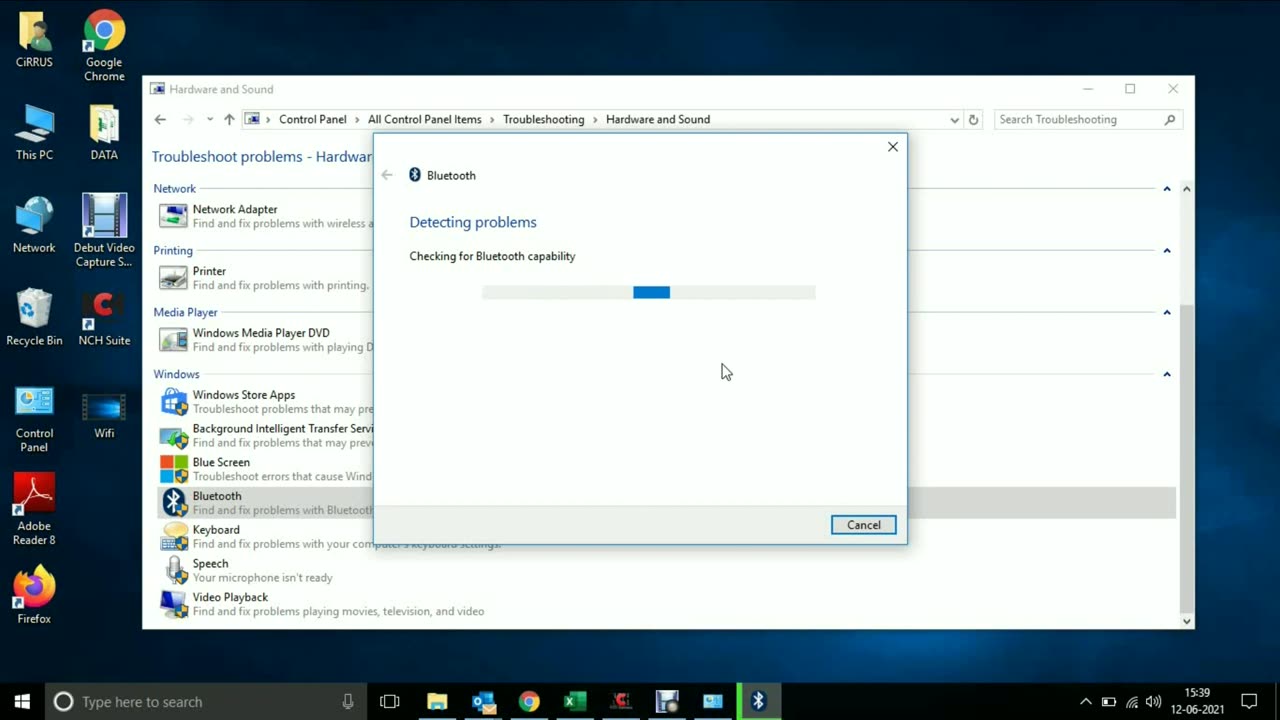
Task: Refresh the Hardware and Sound window
Action: [x=973, y=119]
